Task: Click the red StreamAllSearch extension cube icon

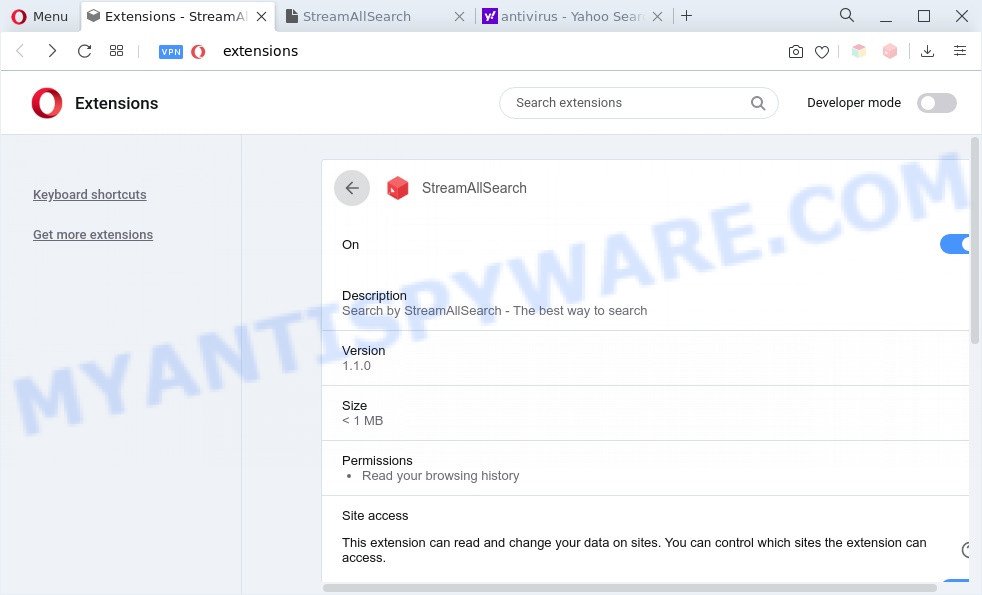Action: (x=398, y=188)
